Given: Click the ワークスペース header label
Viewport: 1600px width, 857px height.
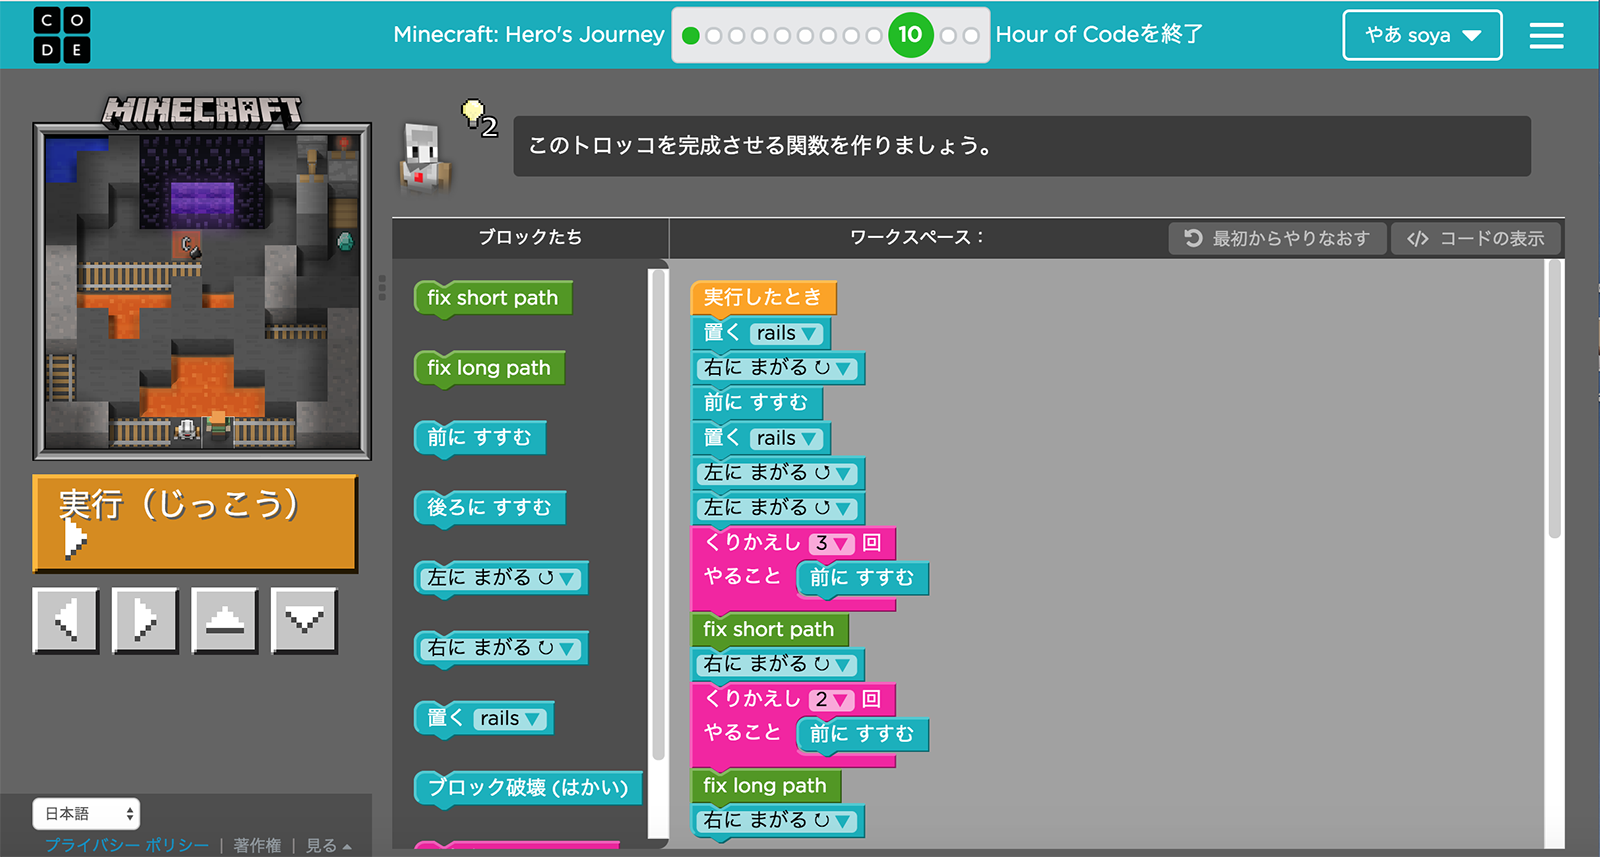Looking at the screenshot, I should point(918,237).
